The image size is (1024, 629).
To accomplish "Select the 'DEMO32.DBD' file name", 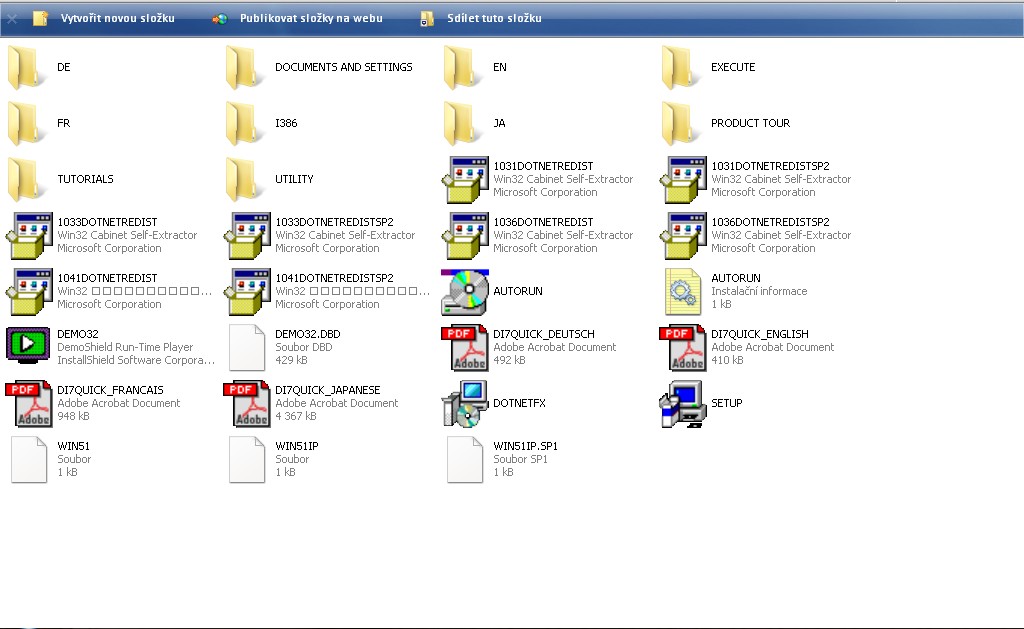I will point(308,334).
